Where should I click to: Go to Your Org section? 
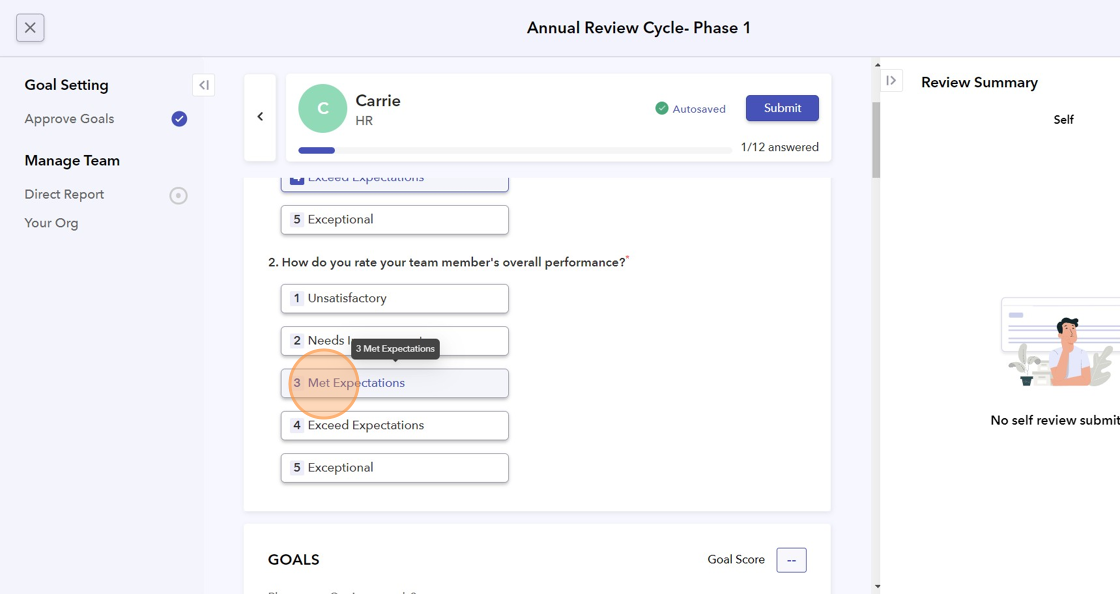coord(51,223)
